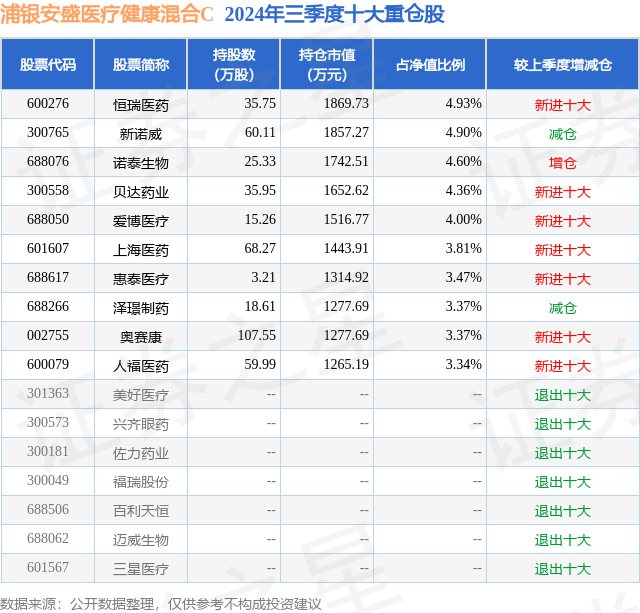Image resolution: width=640 pixels, height=613 pixels.
Task: Select stock code 601567
Action: click(48, 567)
